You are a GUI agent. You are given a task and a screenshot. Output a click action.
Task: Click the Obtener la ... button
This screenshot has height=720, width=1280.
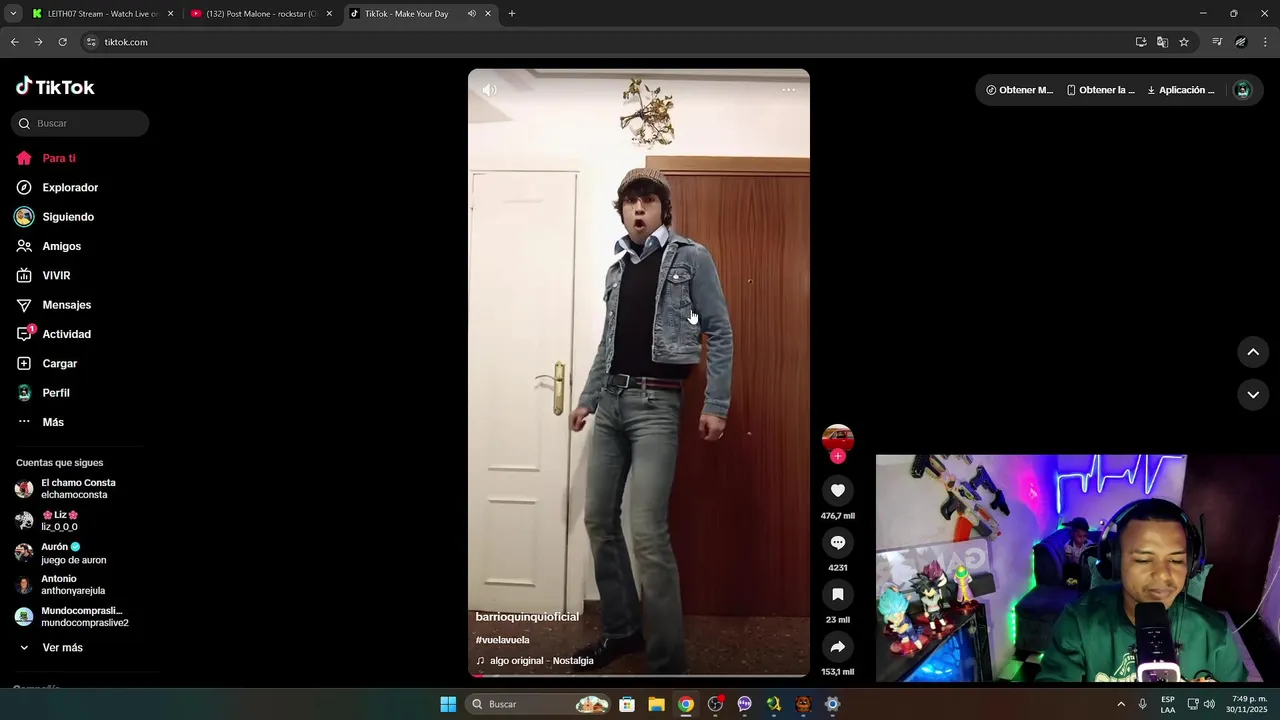[x=1101, y=90]
